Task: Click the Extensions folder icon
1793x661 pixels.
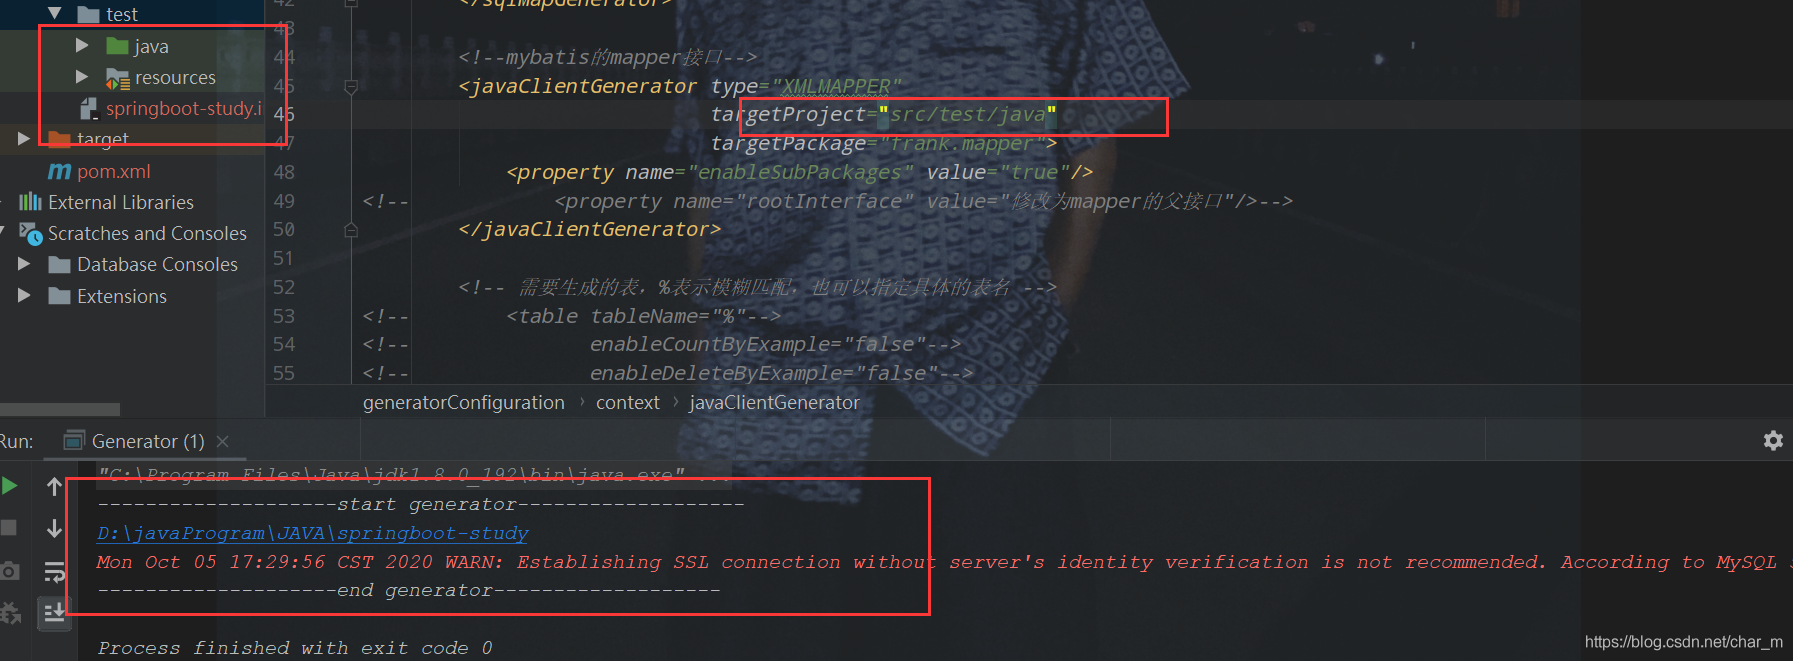Action: pyautogui.click(x=60, y=296)
